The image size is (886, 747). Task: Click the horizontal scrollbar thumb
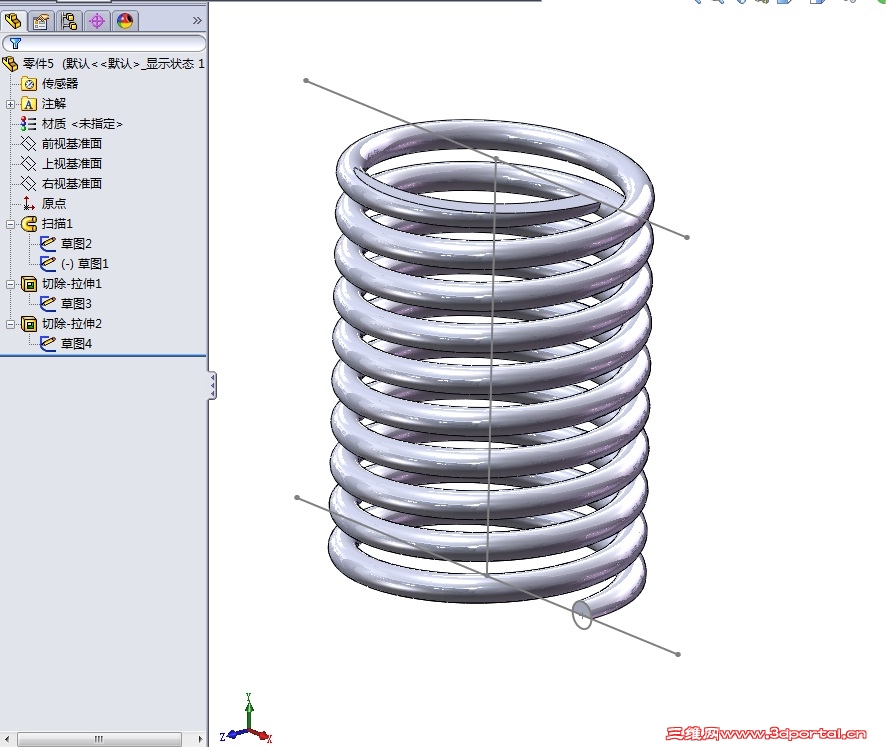99,739
